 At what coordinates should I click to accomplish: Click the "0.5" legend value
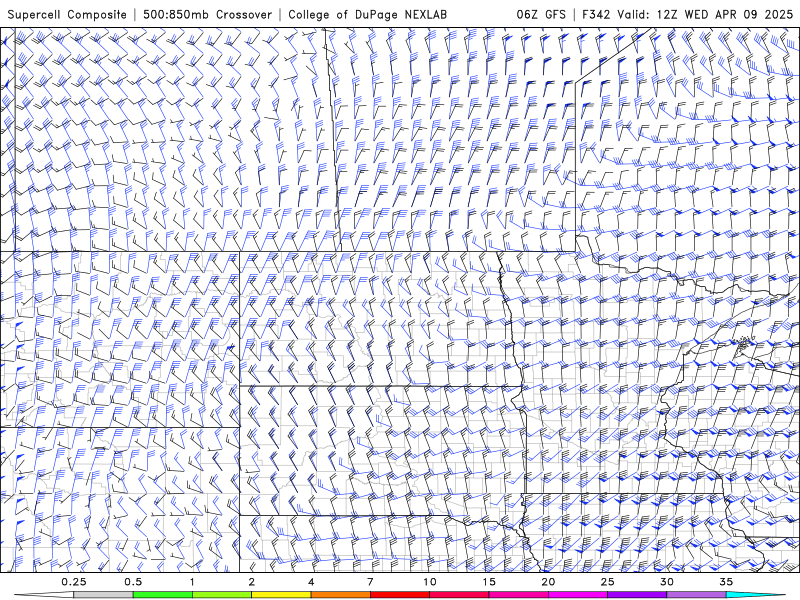click(133, 582)
